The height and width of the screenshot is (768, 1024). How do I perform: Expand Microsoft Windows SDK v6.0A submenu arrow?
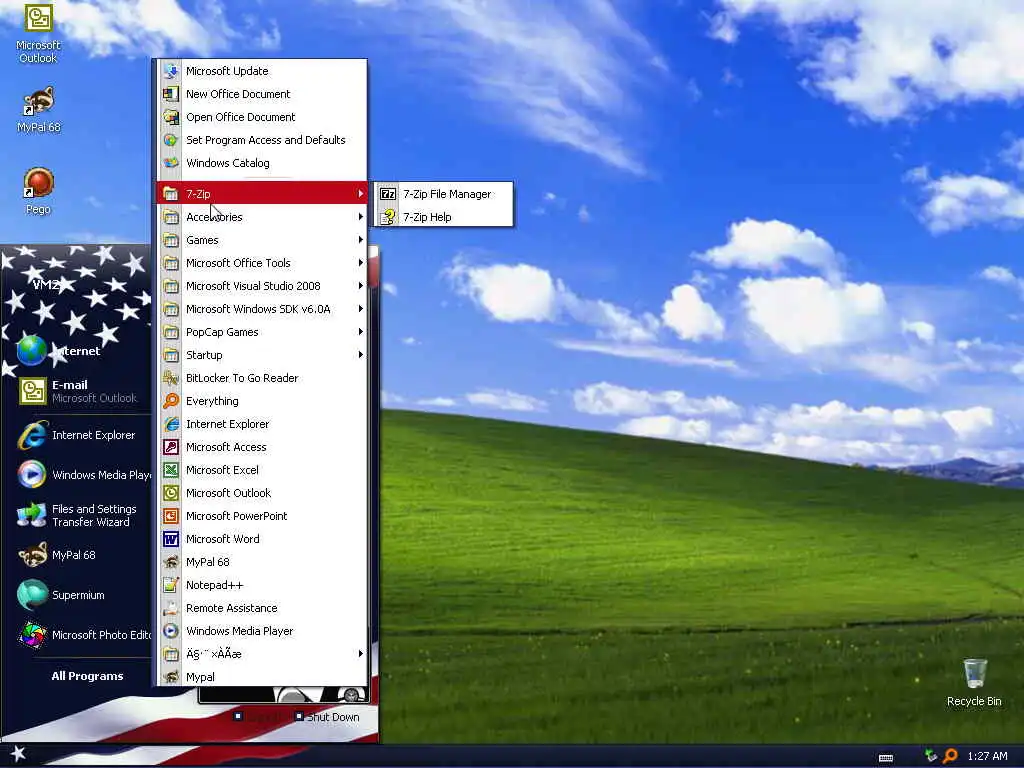(x=360, y=309)
